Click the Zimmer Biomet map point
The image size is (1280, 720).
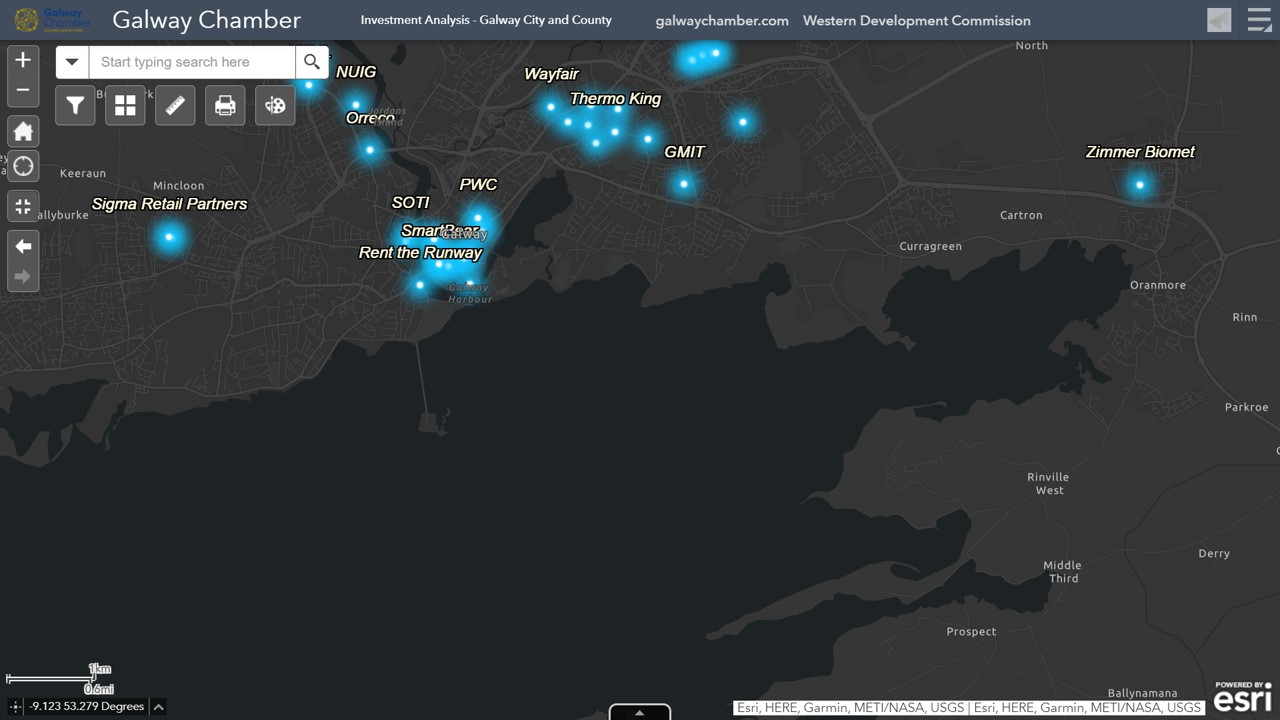tap(1139, 185)
